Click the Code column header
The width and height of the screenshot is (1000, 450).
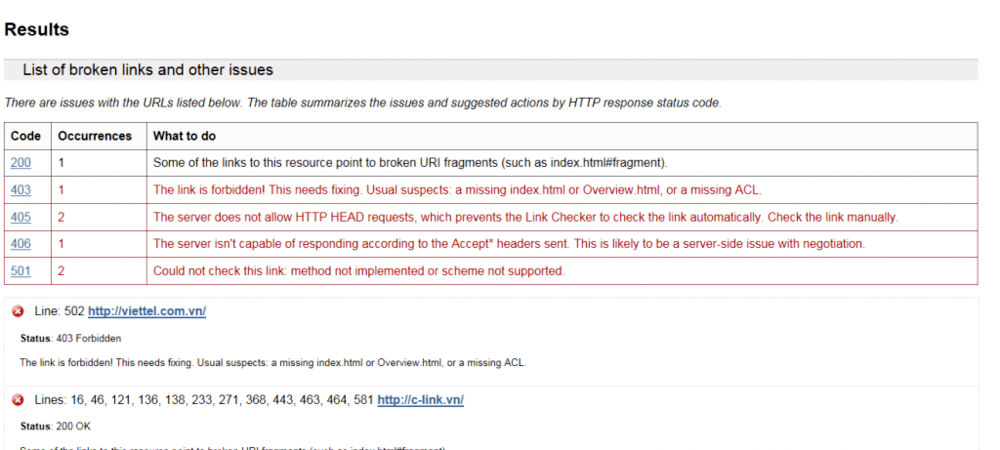point(26,136)
